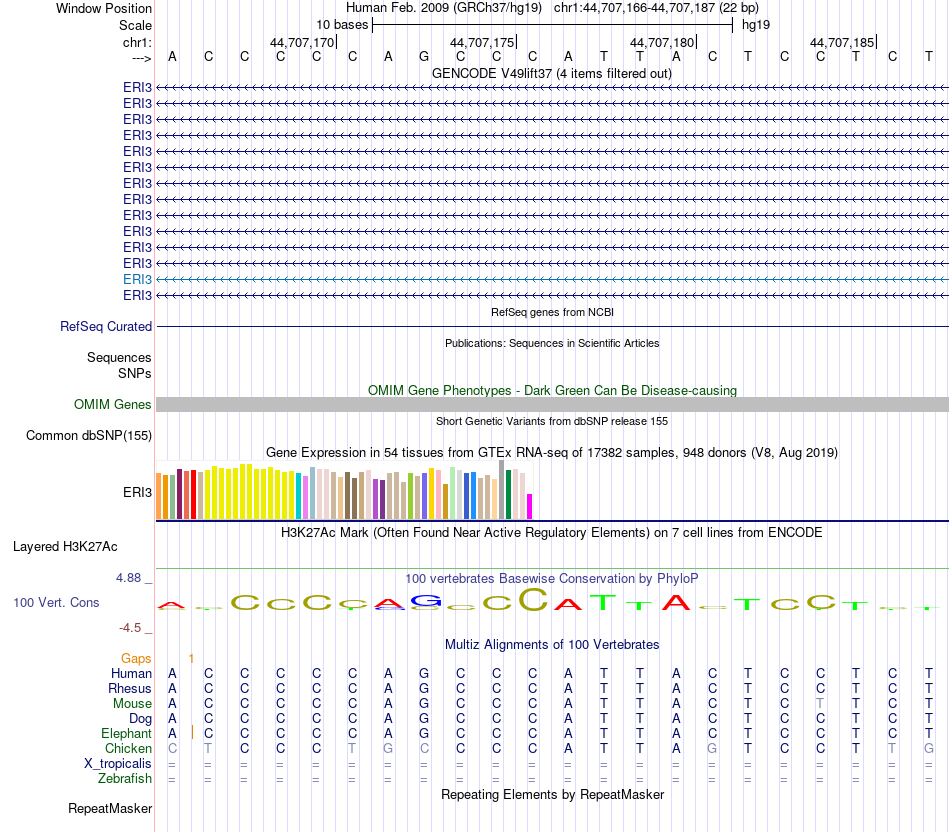Image resolution: width=950 pixels, height=832 pixels.
Task: Click the orange insertion bar in Elephant row
Action: tap(192, 733)
